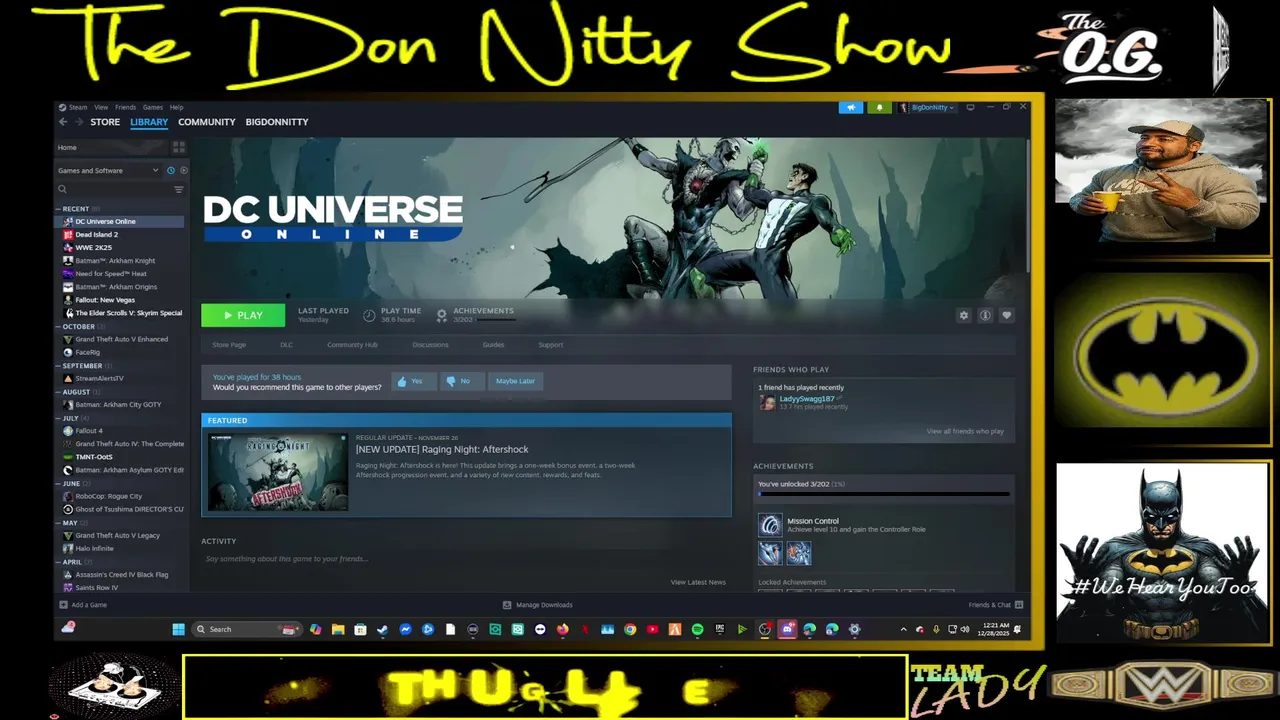This screenshot has height=720, width=1280.
Task: Collapse the RECENT games section
Action: (58, 209)
